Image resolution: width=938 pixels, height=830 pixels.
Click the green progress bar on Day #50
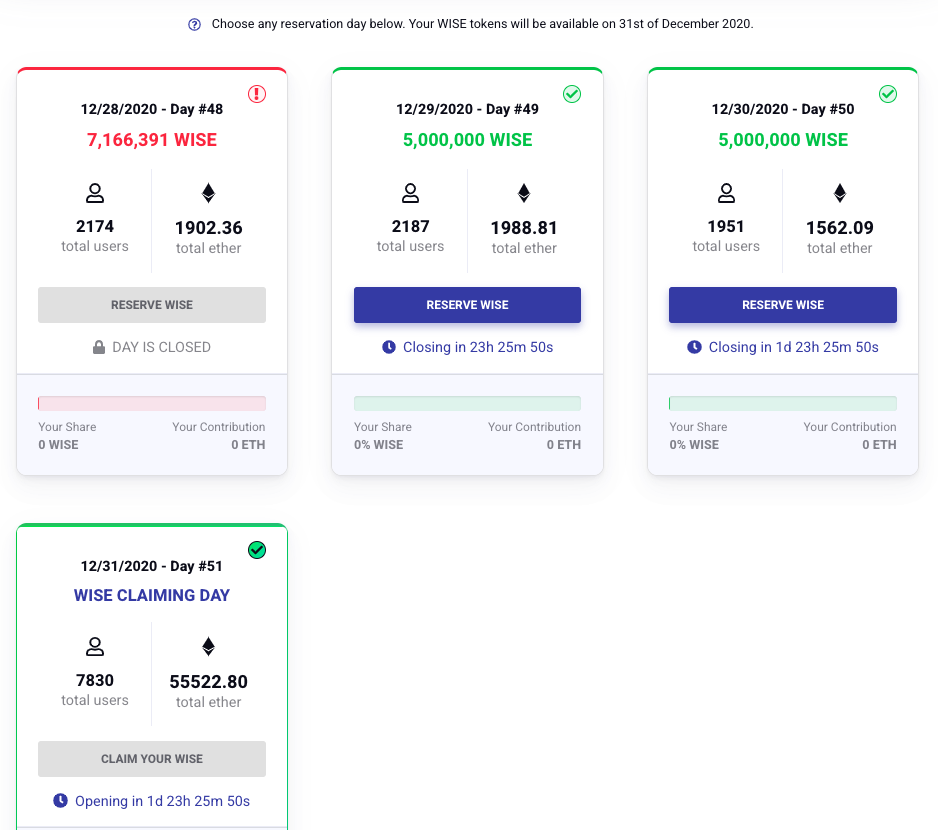(783, 402)
